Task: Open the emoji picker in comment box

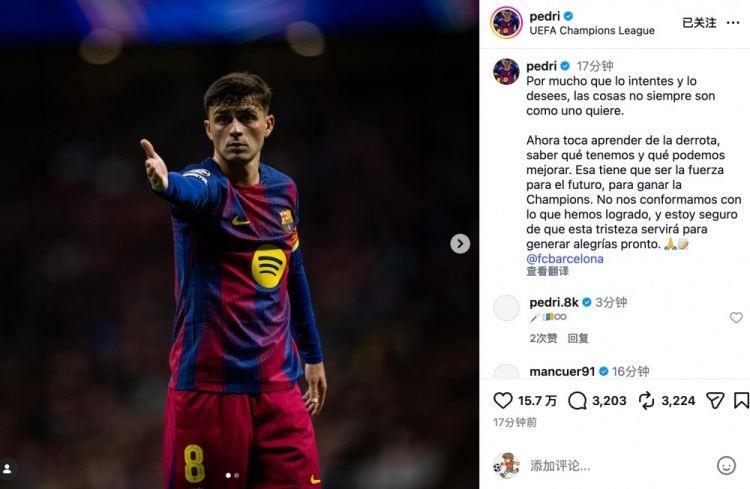Action: tap(727, 465)
